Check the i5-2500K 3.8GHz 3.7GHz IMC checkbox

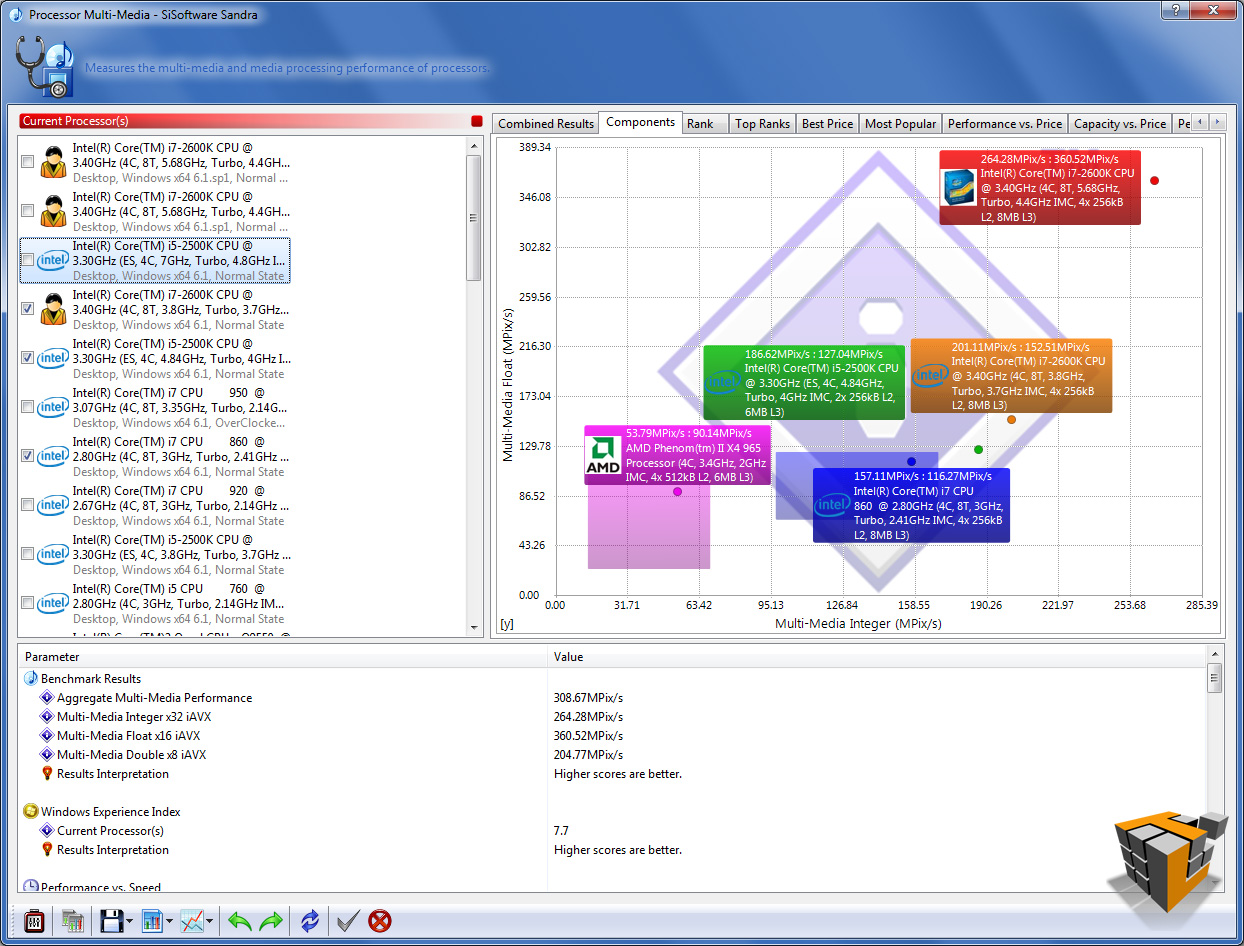coord(27,554)
